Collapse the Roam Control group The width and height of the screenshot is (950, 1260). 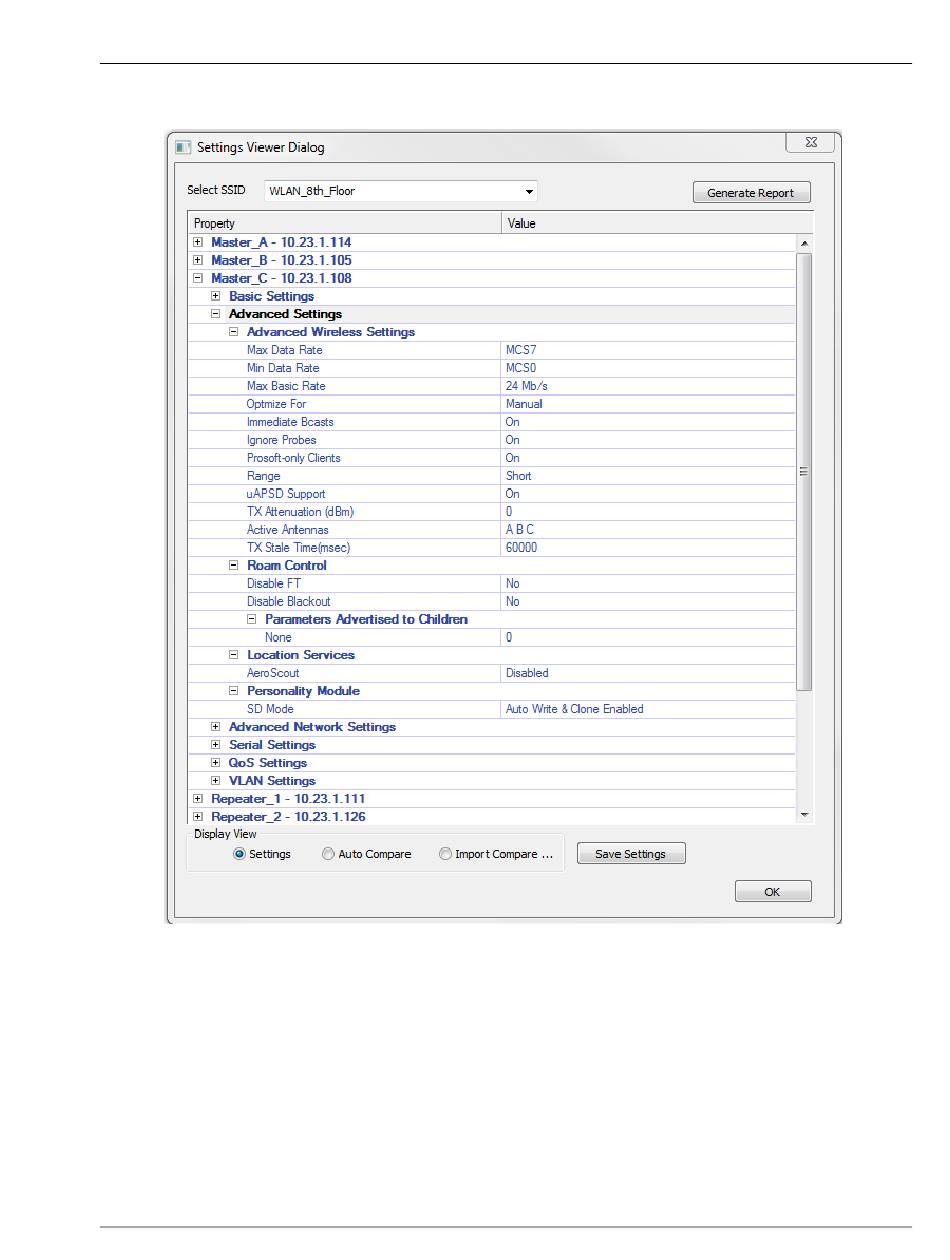tap(234, 565)
